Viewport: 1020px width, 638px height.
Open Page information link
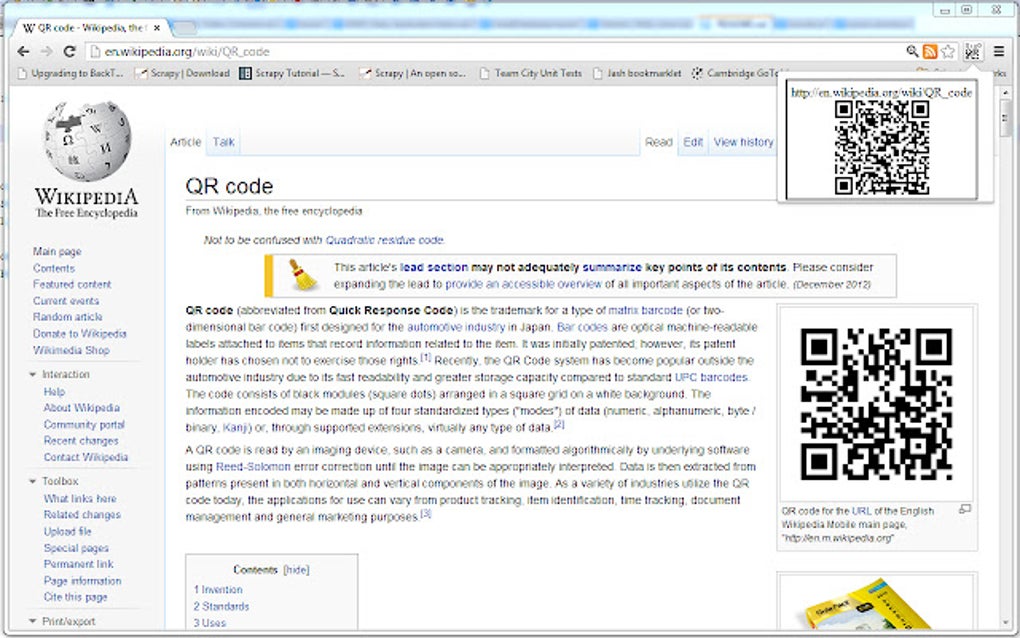pyautogui.click(x=83, y=581)
